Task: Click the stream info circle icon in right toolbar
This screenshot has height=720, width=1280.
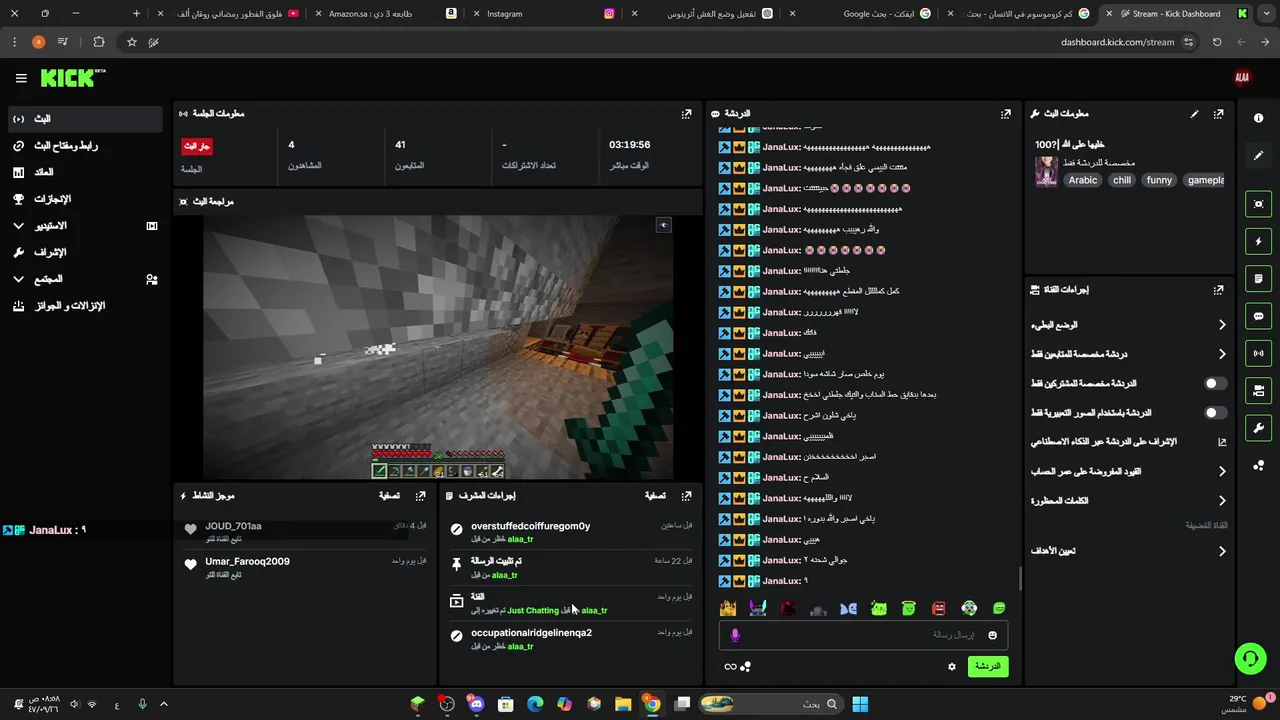Action: [x=1258, y=118]
